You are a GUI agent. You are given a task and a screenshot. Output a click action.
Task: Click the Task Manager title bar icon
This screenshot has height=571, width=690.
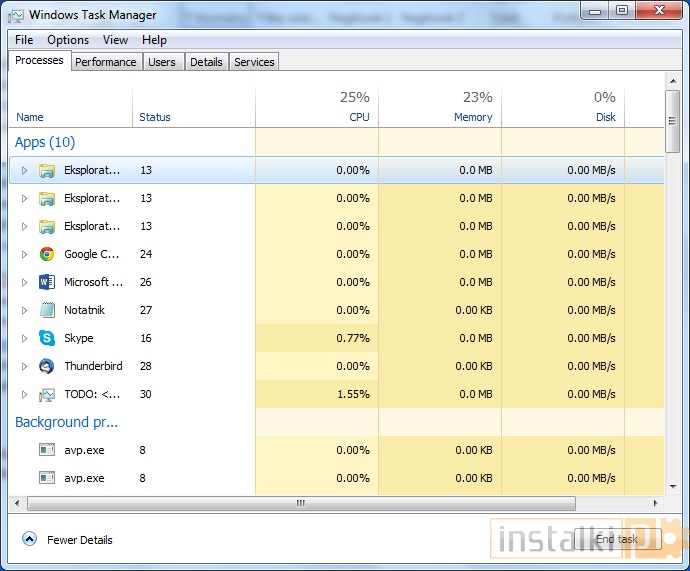(x=16, y=16)
